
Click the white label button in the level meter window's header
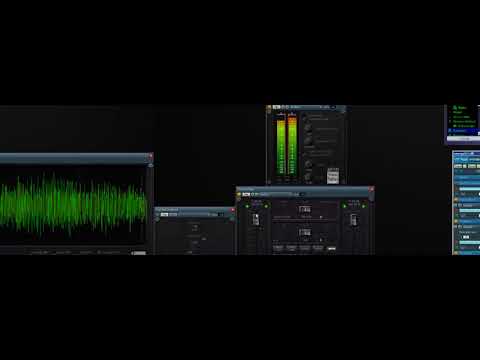pyautogui.click(x=276, y=107)
